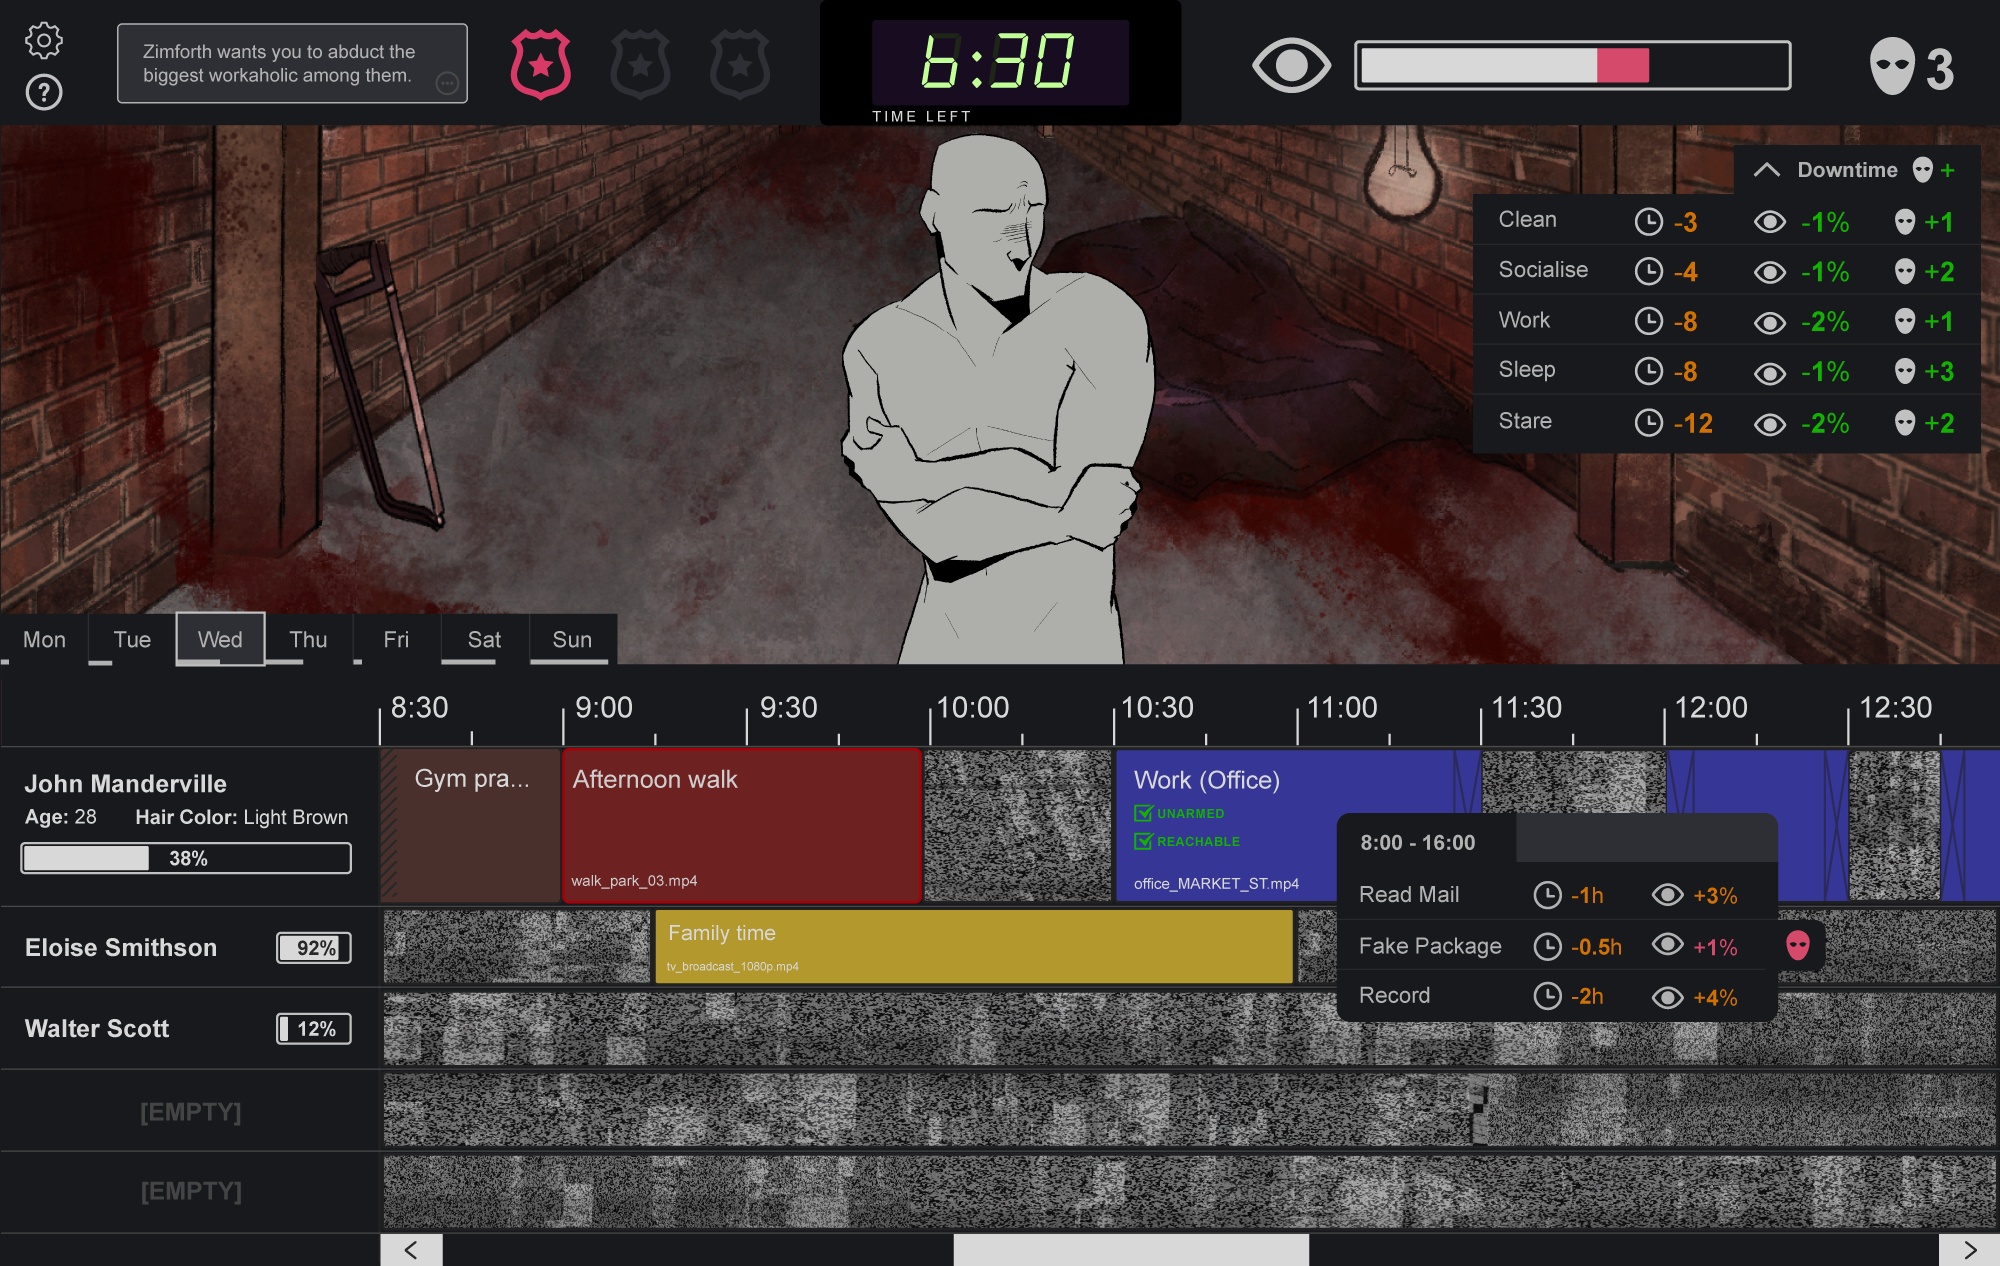Select the Read Mail action

pyautogui.click(x=1410, y=894)
